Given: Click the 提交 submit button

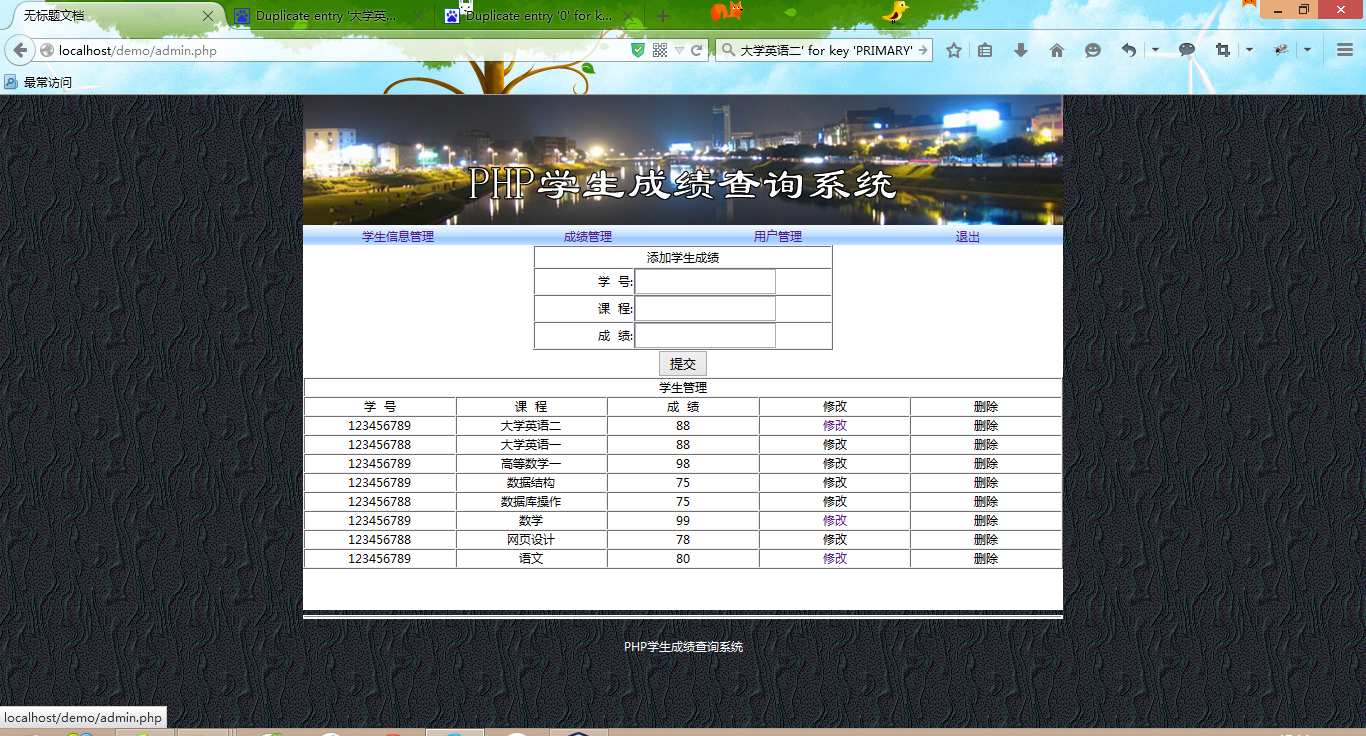Looking at the screenshot, I should pos(683,363).
